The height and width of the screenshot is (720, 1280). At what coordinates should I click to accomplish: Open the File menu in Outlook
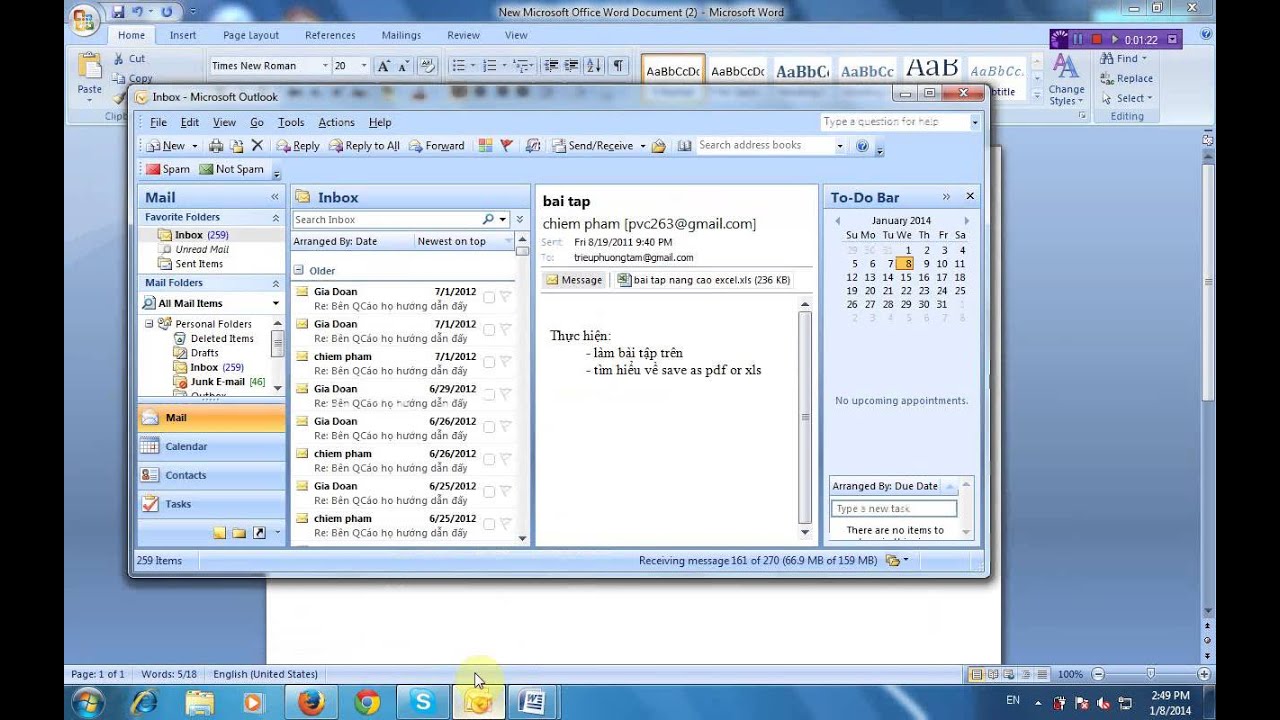(x=158, y=122)
